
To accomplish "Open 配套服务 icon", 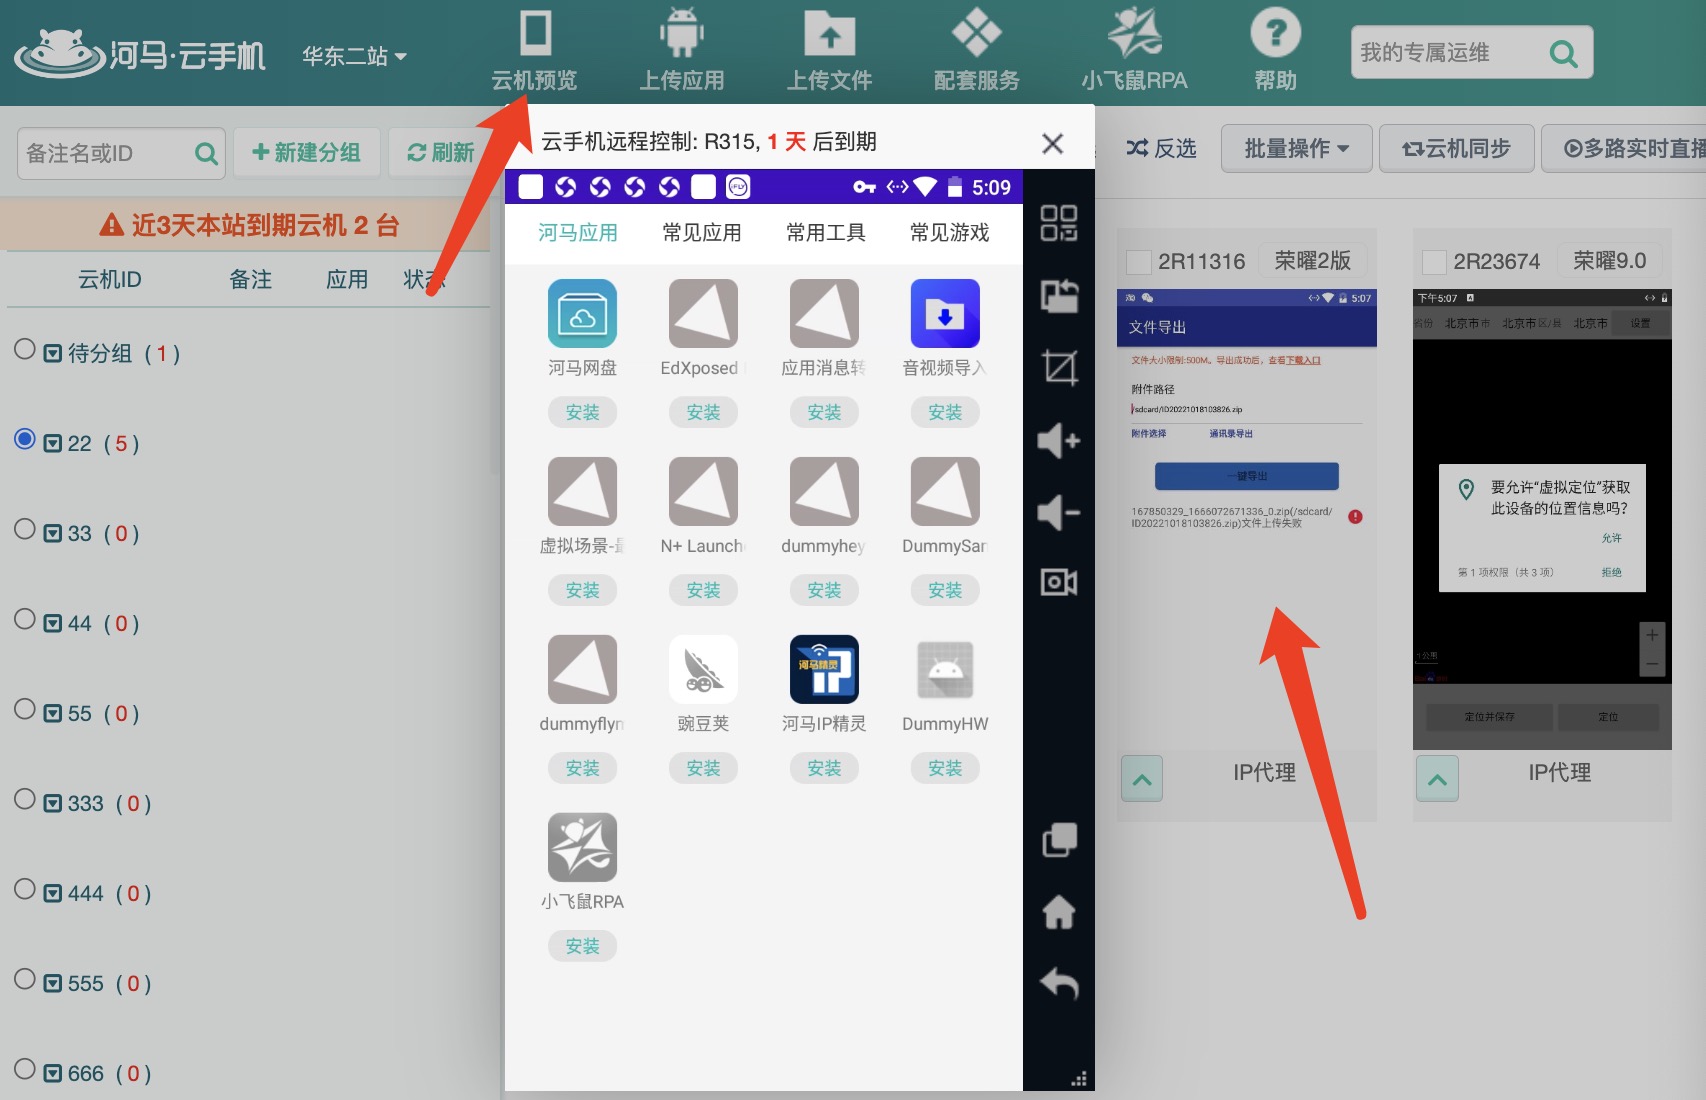I will pyautogui.click(x=977, y=33).
